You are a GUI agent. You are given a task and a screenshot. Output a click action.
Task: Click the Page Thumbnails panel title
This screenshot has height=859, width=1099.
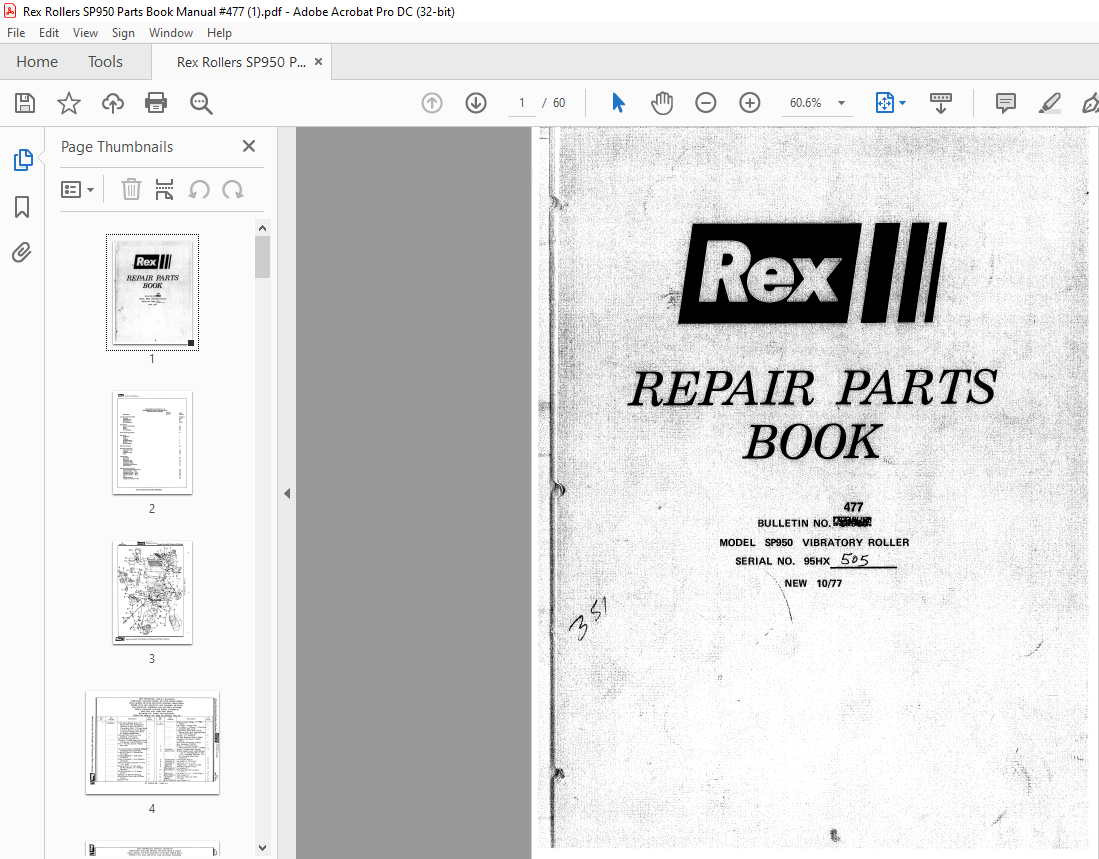point(117,146)
